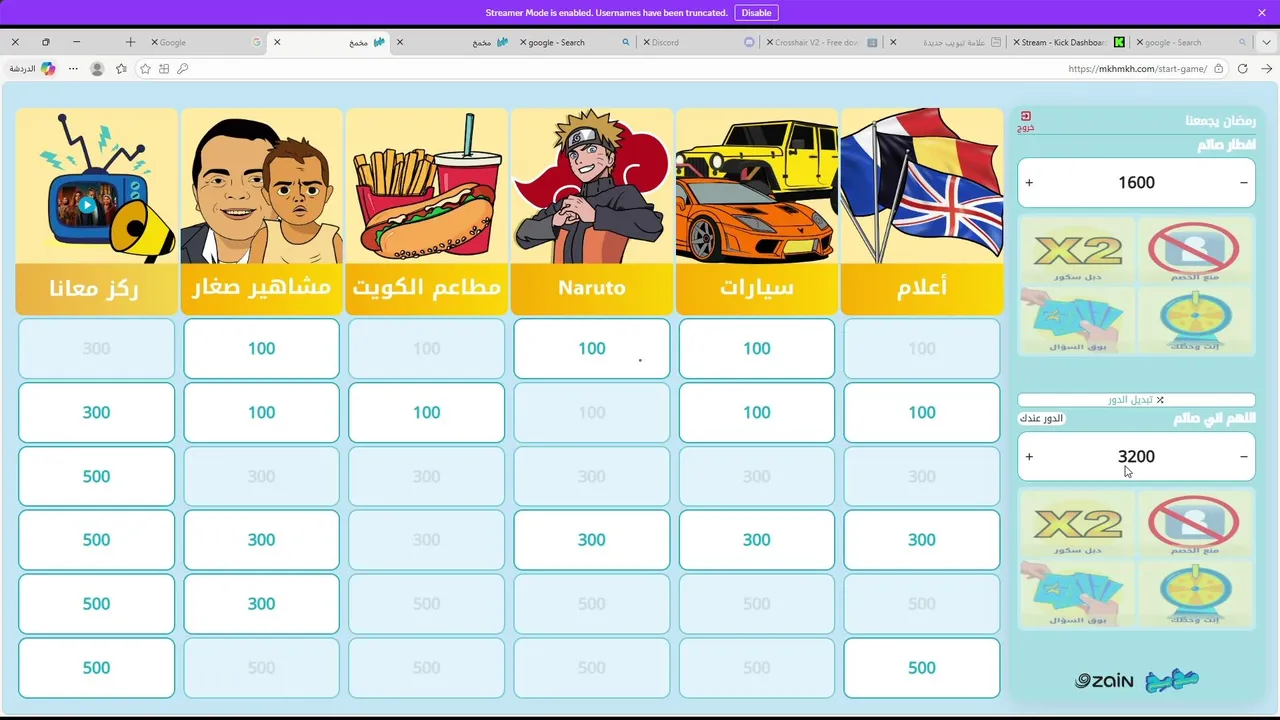Open a new tab with plus icon
This screenshot has height=720, width=1280.
130,42
